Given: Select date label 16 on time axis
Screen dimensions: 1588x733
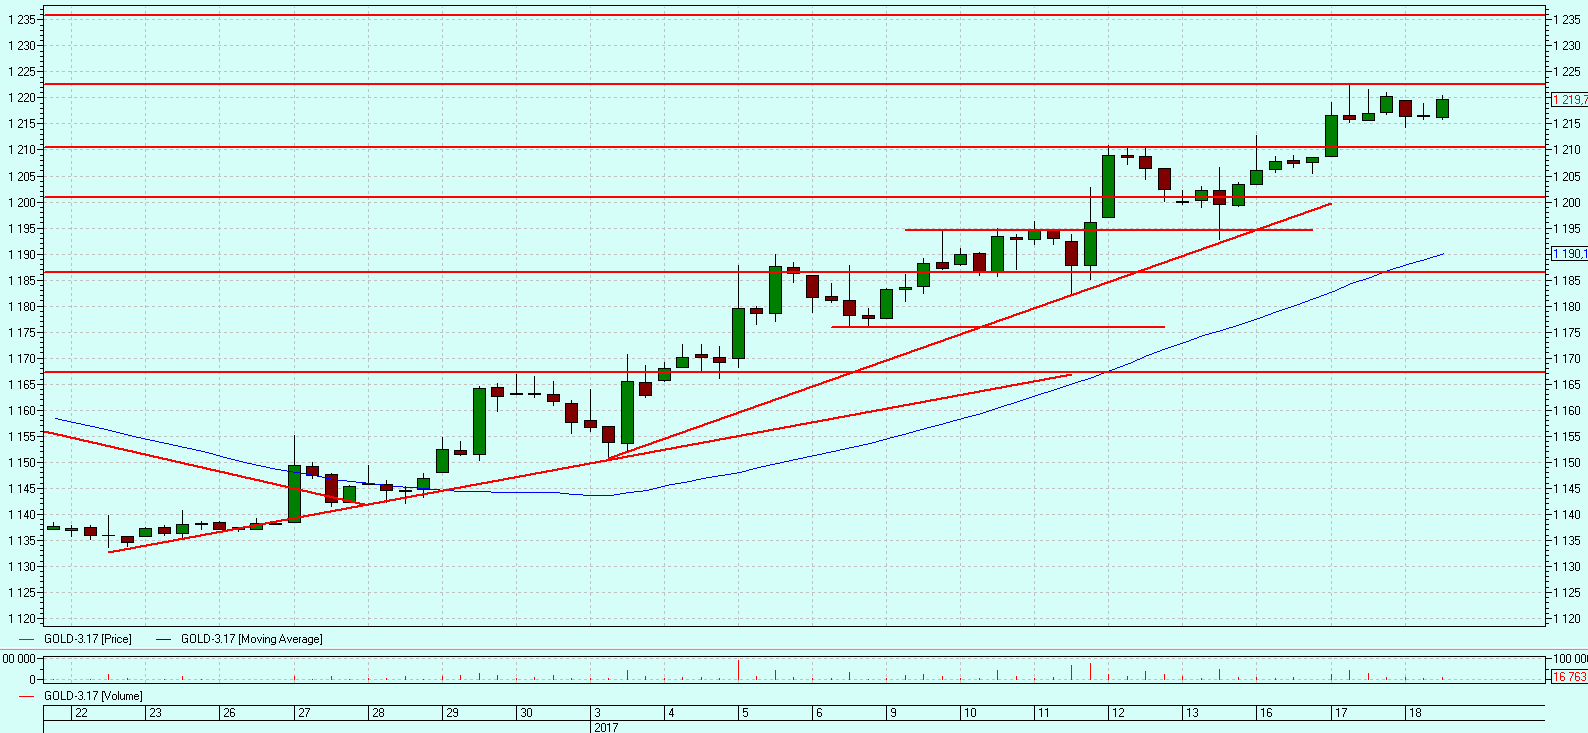Looking at the screenshot, I should coord(1266,713).
